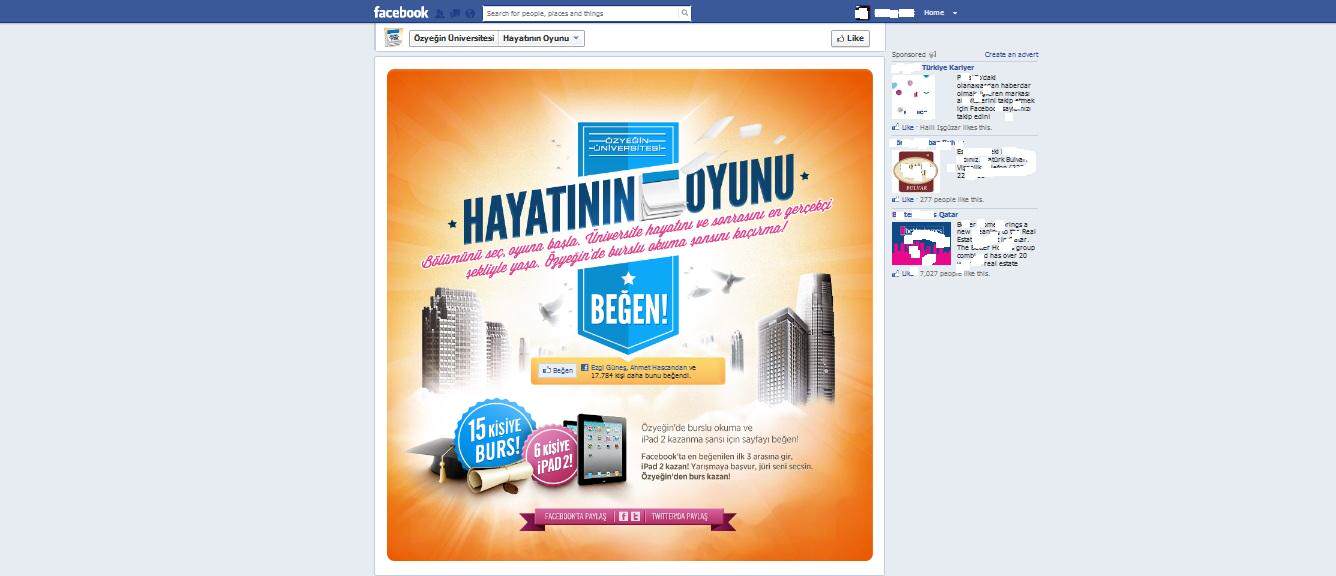Open friend requests icon in top bar
This screenshot has width=1336, height=576.
[440, 14]
